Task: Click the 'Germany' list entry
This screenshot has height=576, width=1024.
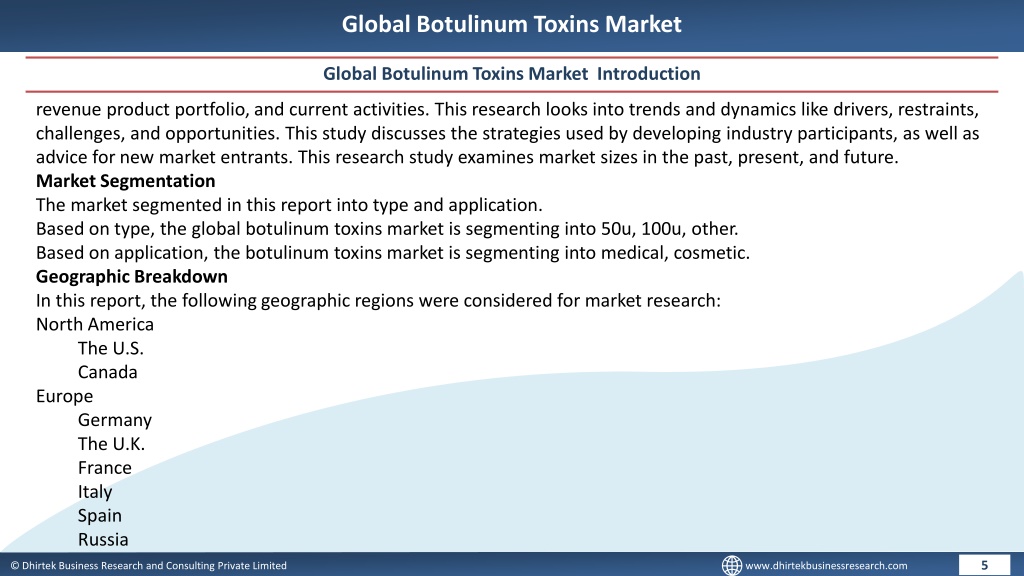Action: (x=115, y=420)
